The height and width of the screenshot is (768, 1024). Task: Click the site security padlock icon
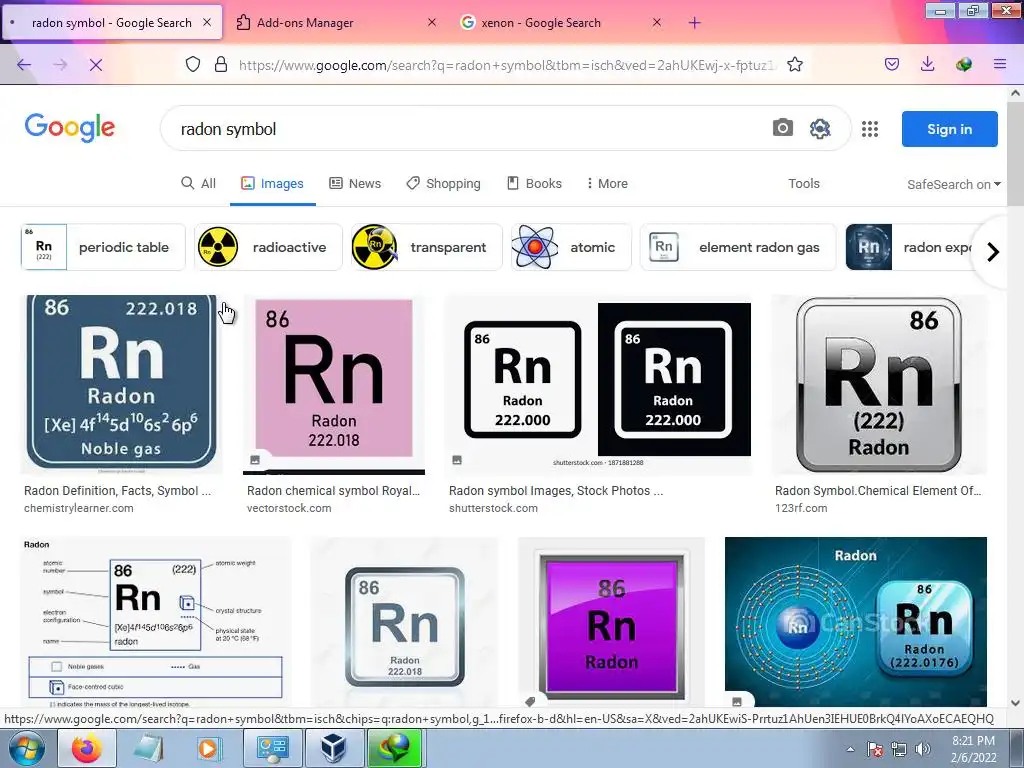(221, 64)
